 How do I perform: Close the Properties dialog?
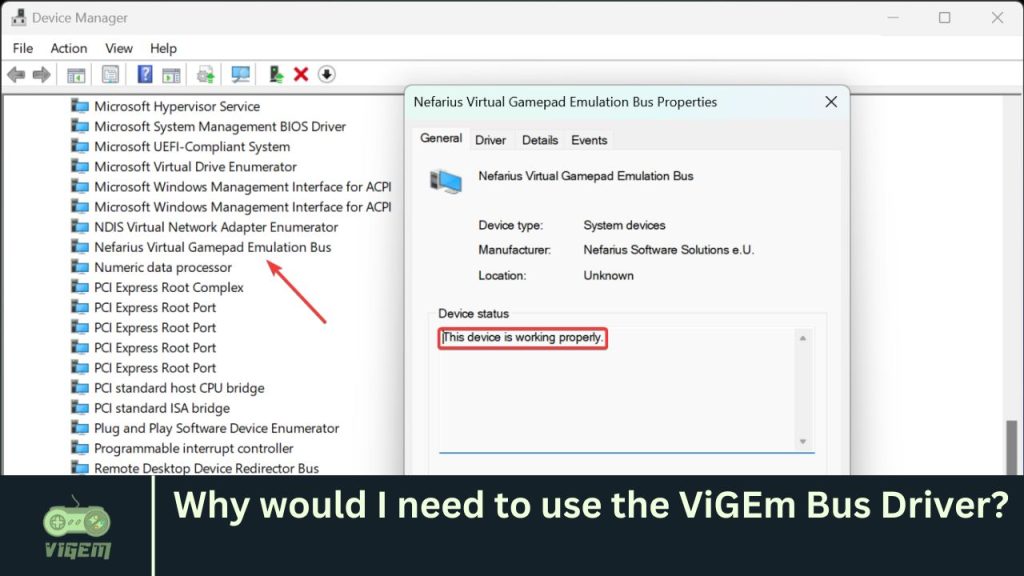[831, 102]
